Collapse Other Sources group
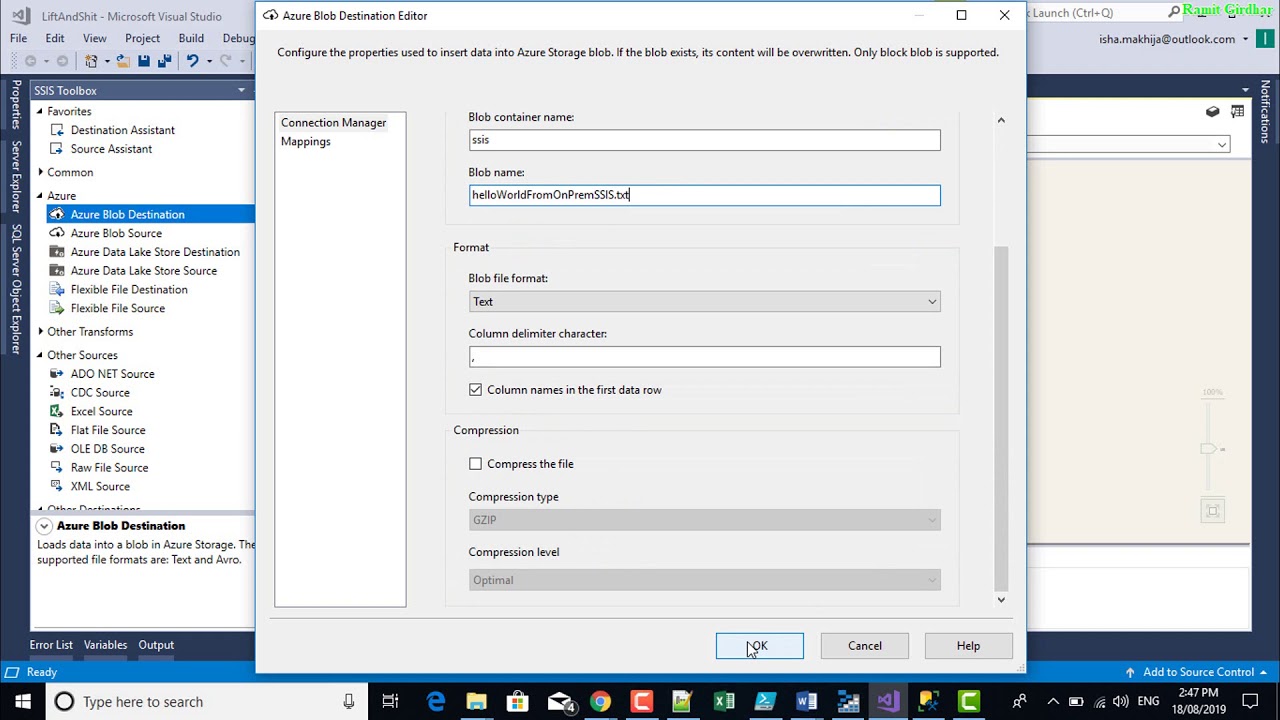The image size is (1280, 720). [x=40, y=355]
